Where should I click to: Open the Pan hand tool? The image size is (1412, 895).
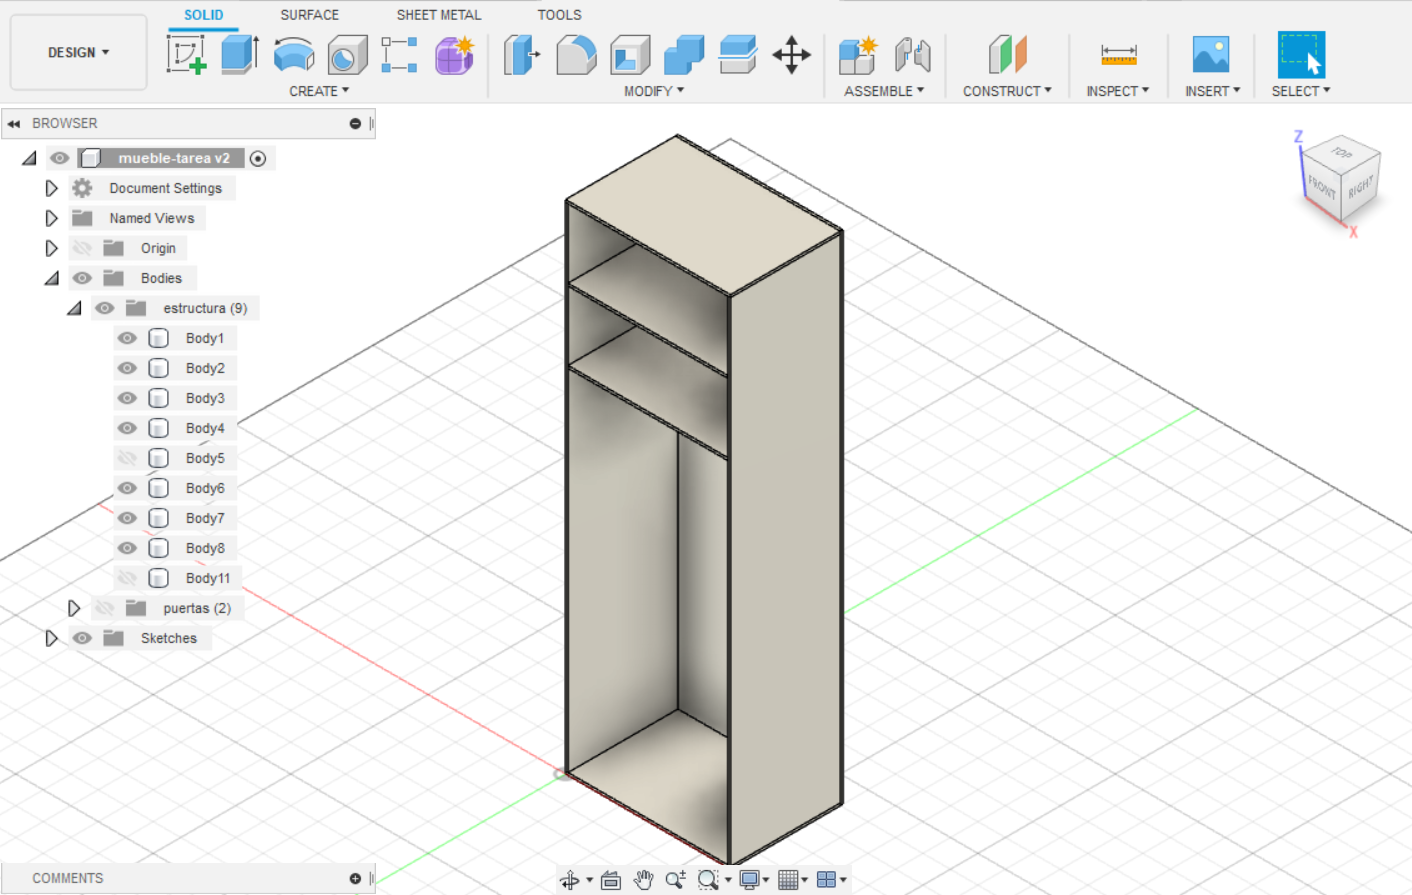tap(644, 880)
